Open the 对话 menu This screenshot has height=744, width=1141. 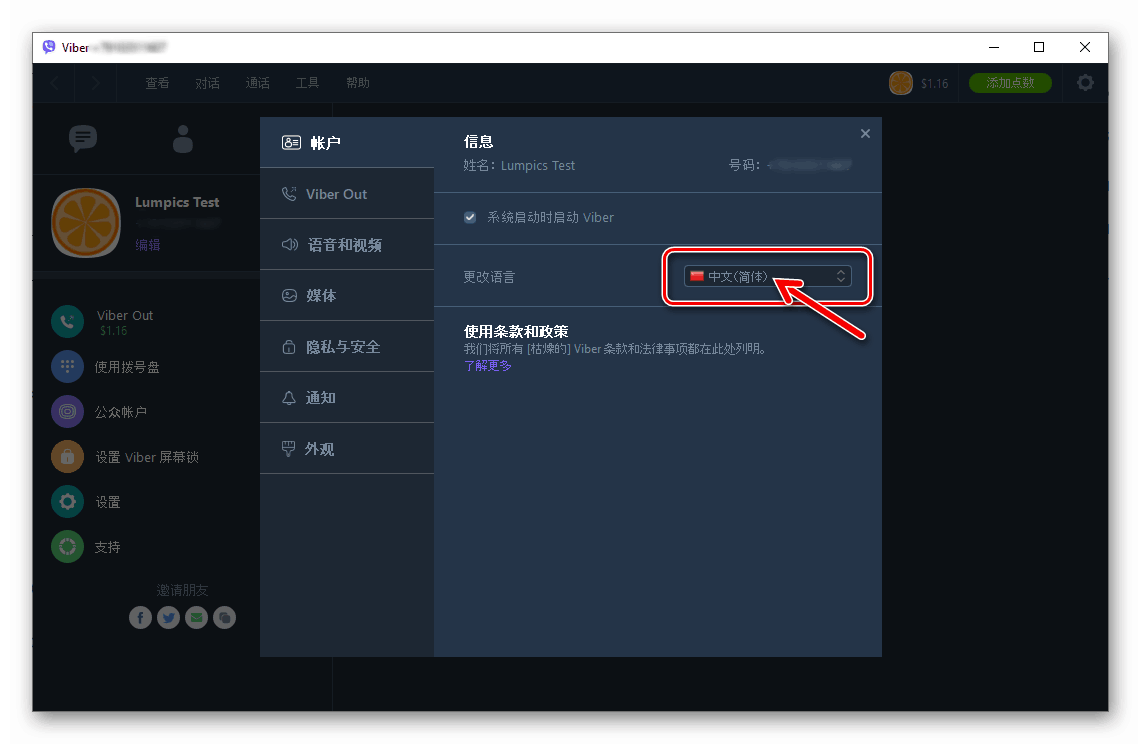[x=207, y=83]
